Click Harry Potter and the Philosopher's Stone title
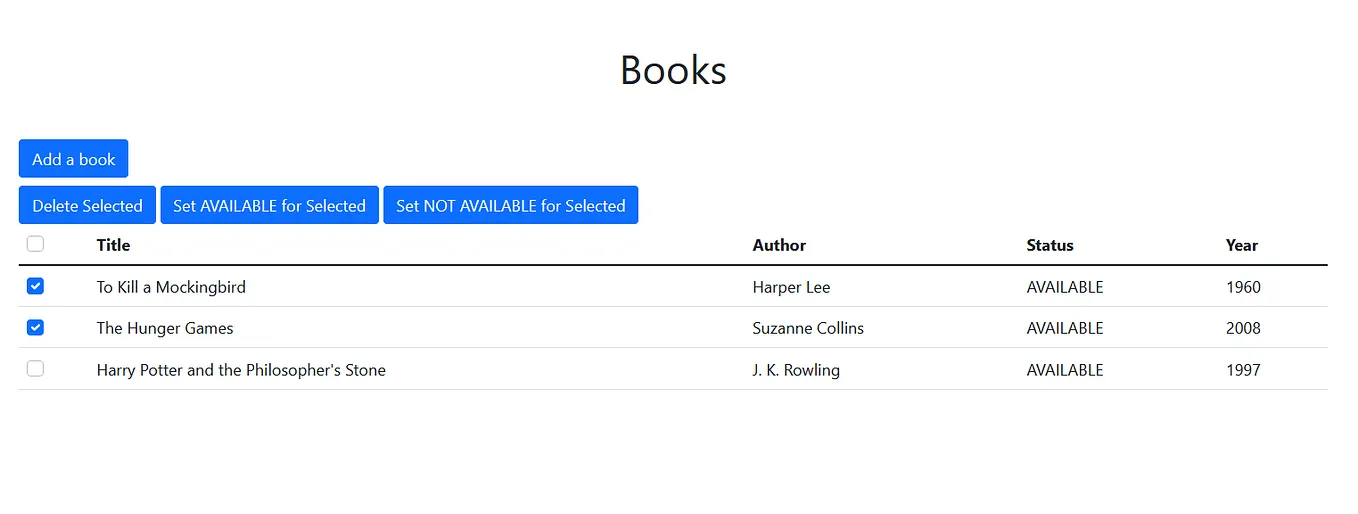This screenshot has width=1358, height=514. pos(241,370)
